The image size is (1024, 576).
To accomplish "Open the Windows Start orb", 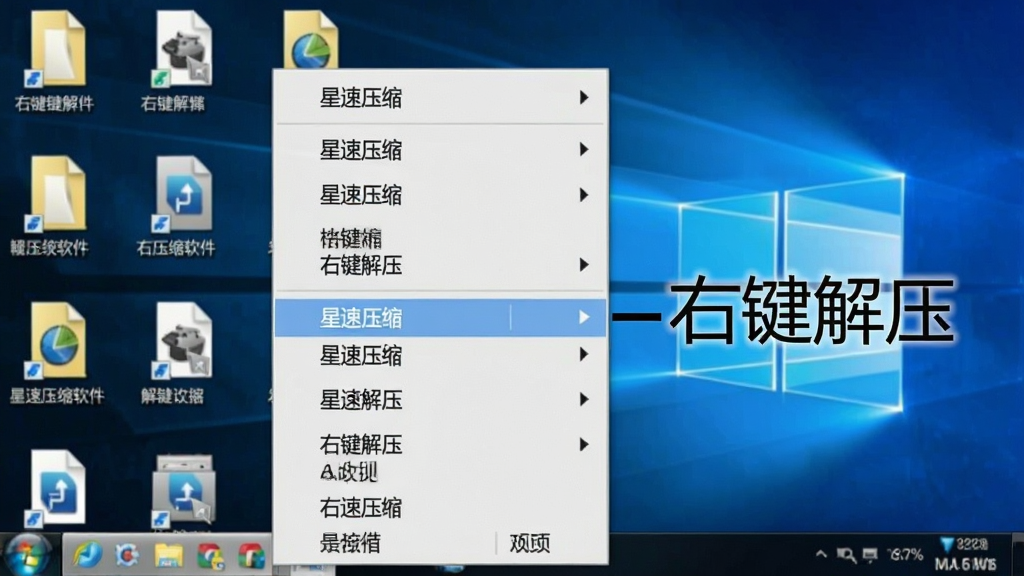I will [27, 555].
